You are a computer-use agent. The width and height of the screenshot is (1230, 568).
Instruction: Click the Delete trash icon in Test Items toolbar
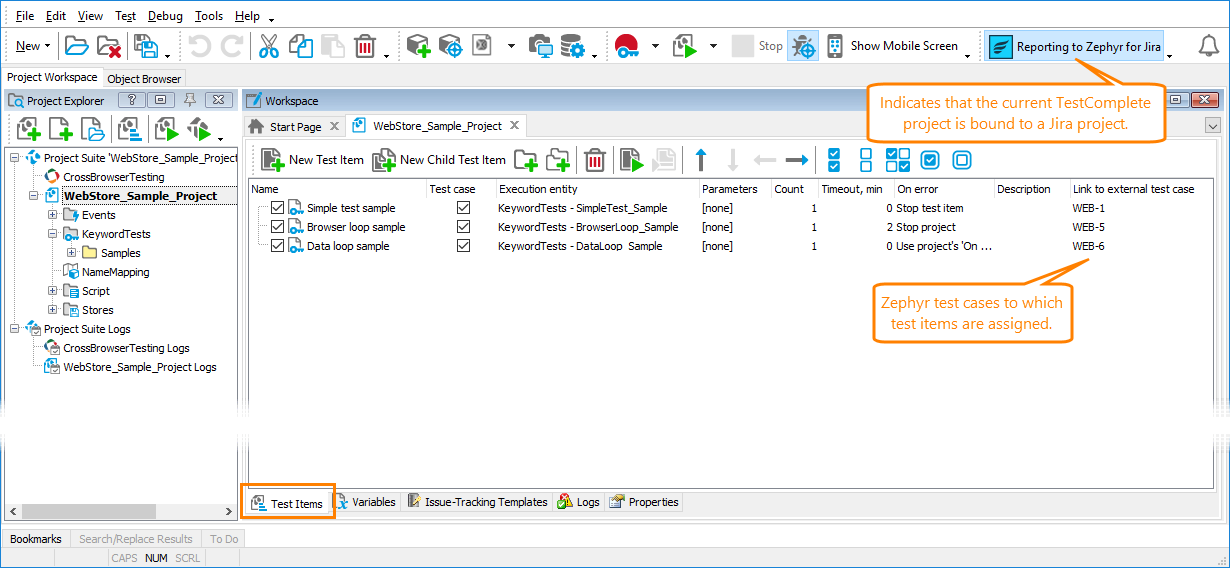(595, 160)
